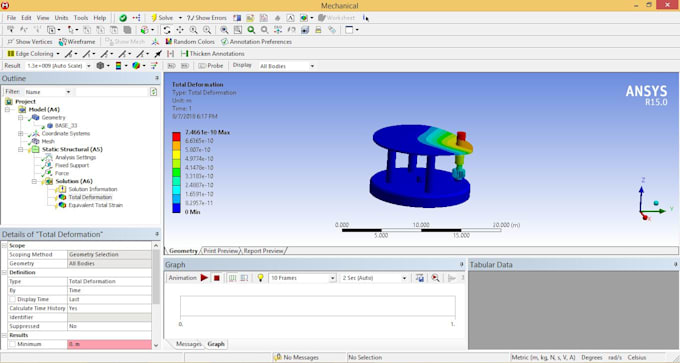
Task: Switch to the Report Preview tab
Action: [x=263, y=251]
